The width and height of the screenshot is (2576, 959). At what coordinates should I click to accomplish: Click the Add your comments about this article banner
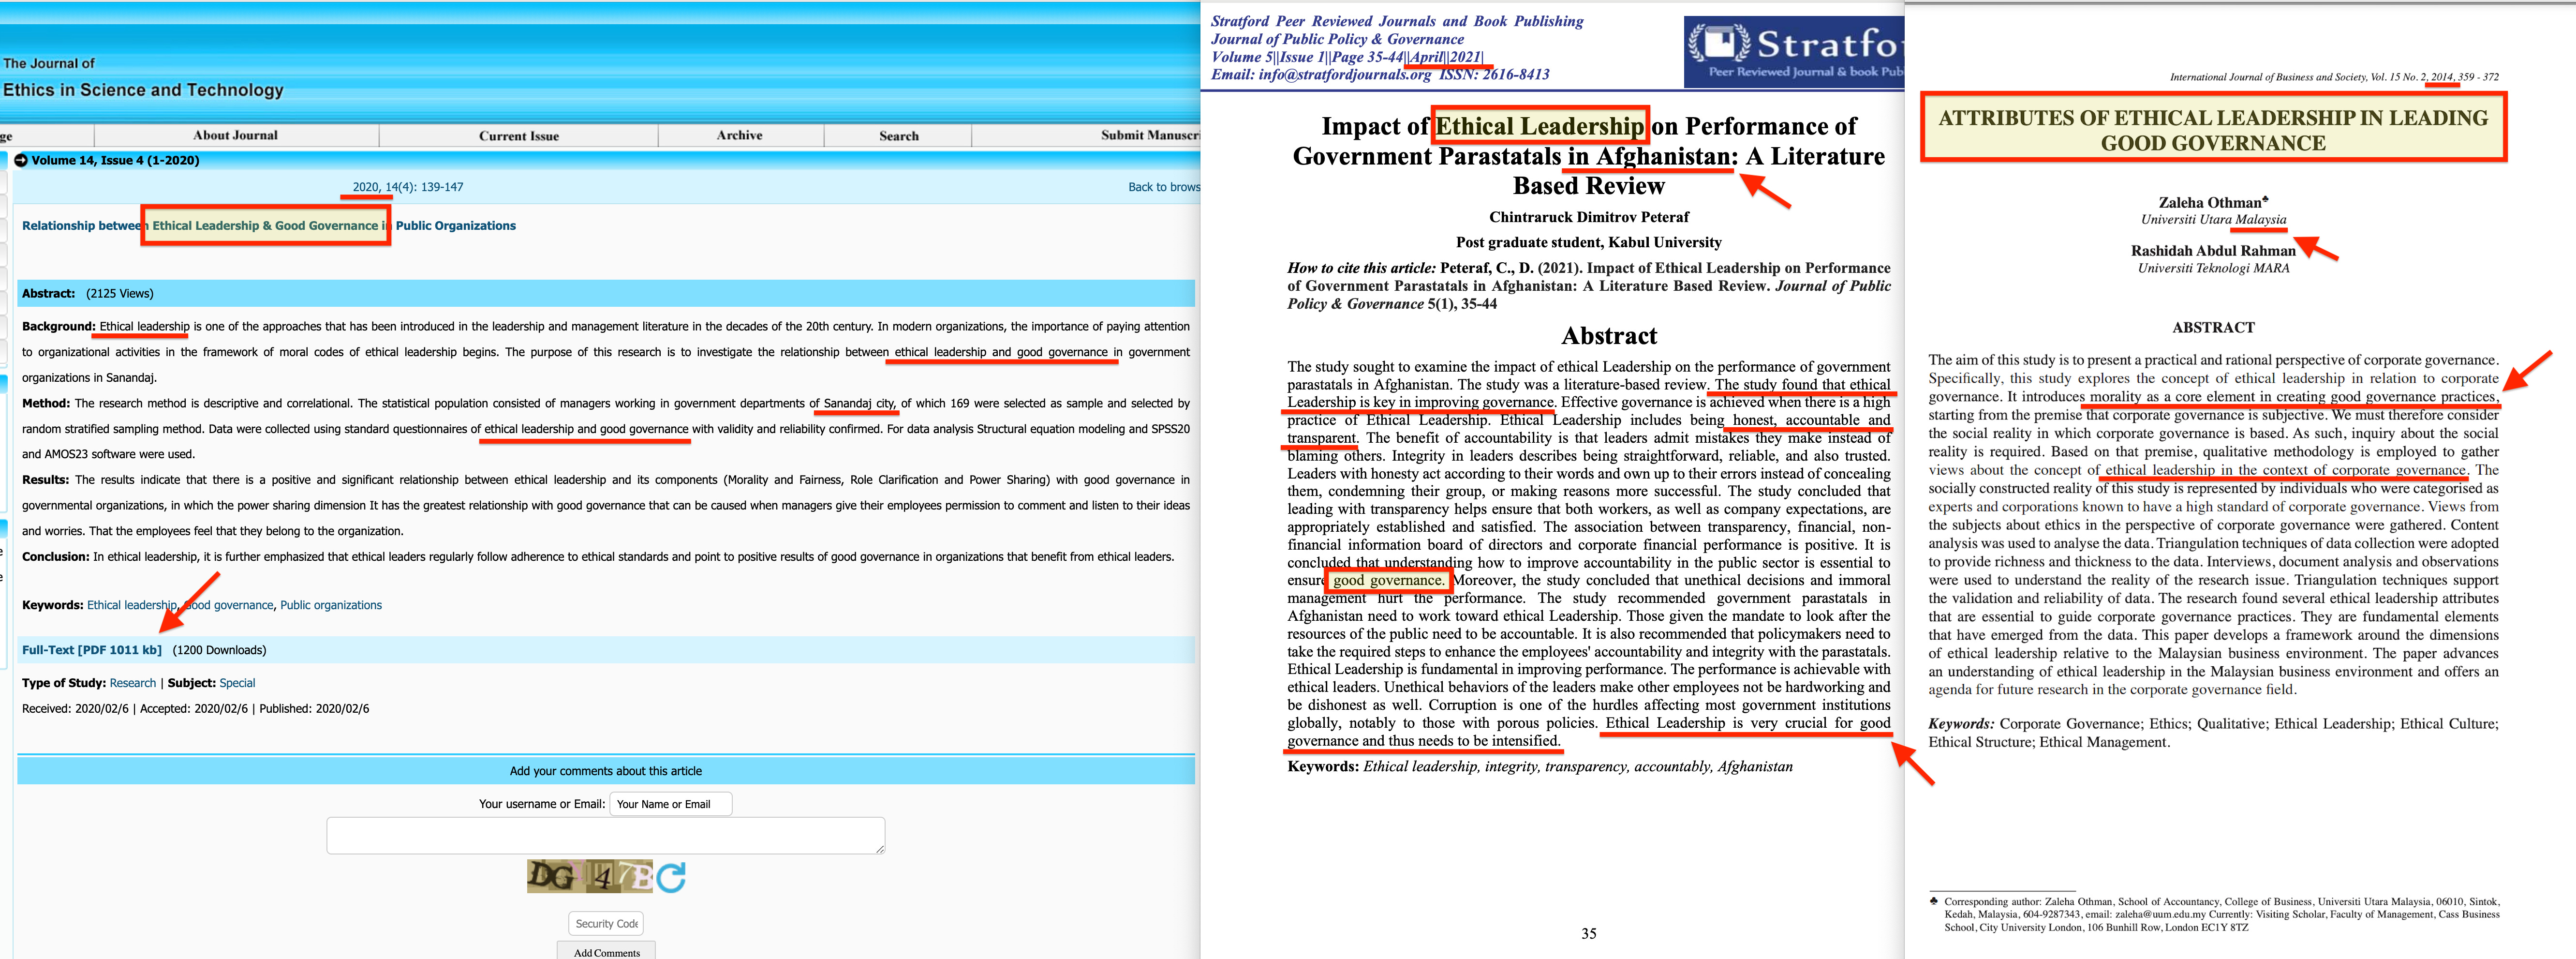point(606,771)
